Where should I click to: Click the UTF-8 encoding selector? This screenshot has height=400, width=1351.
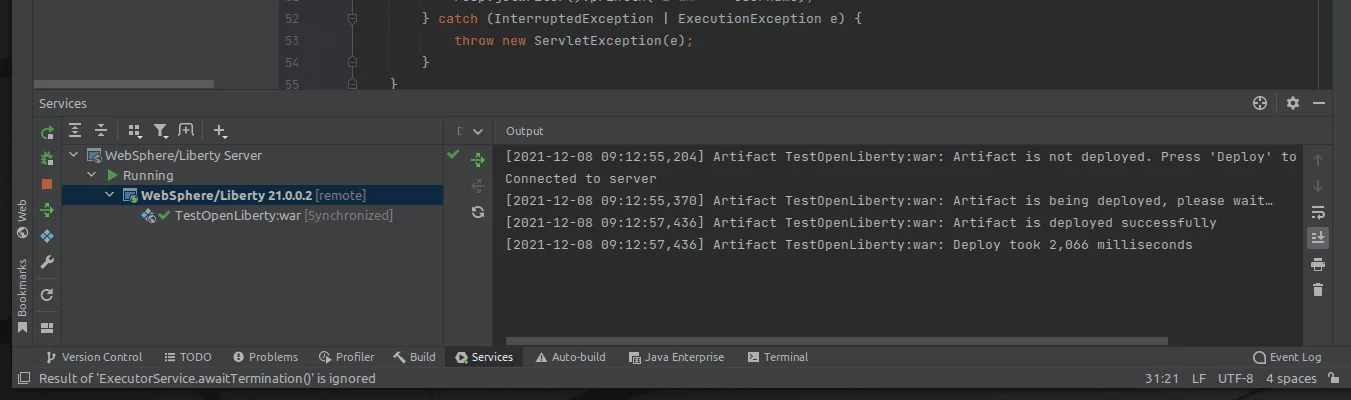click(x=1235, y=379)
